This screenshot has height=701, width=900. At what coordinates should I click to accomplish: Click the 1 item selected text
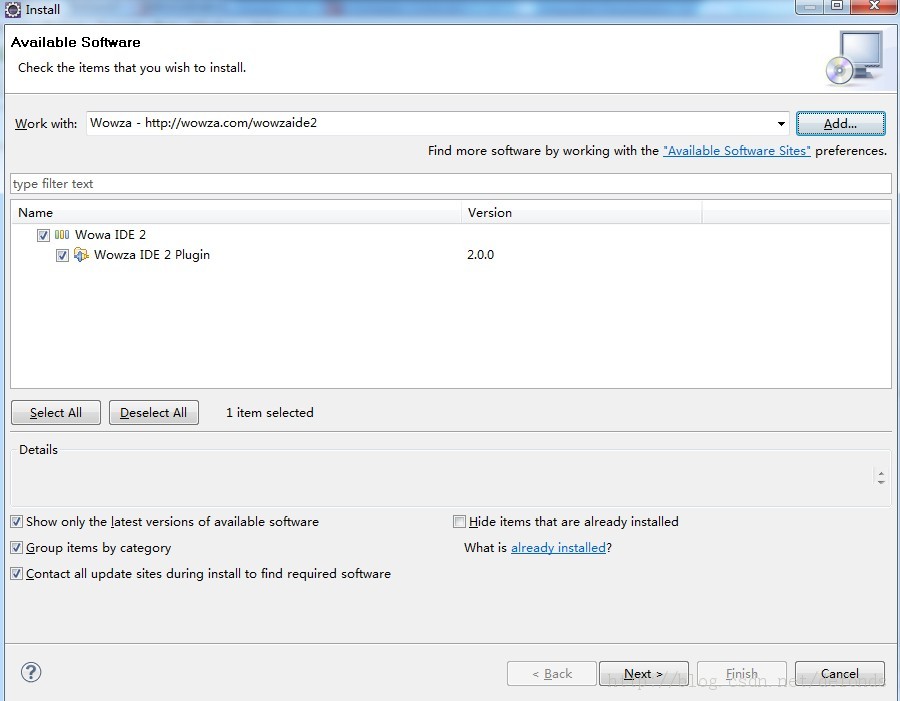point(270,412)
